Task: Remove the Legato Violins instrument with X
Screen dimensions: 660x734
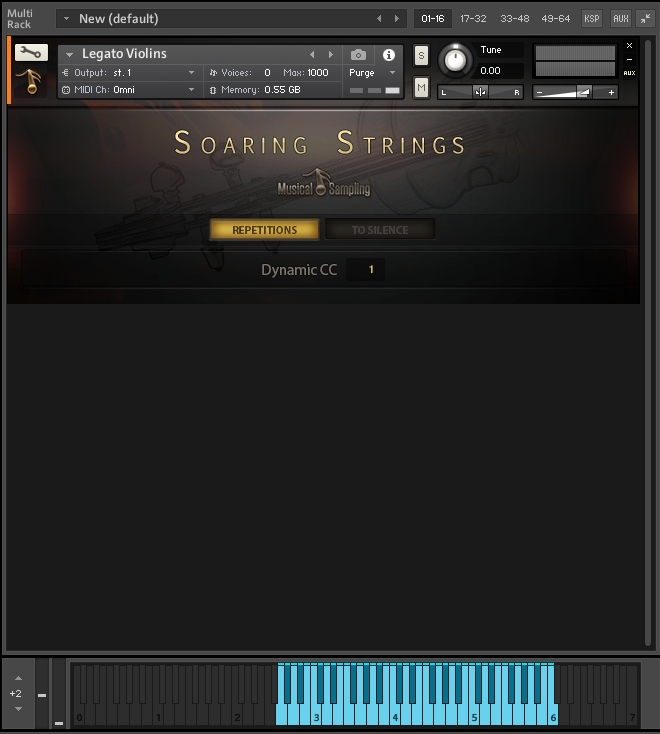Action: tap(630, 45)
